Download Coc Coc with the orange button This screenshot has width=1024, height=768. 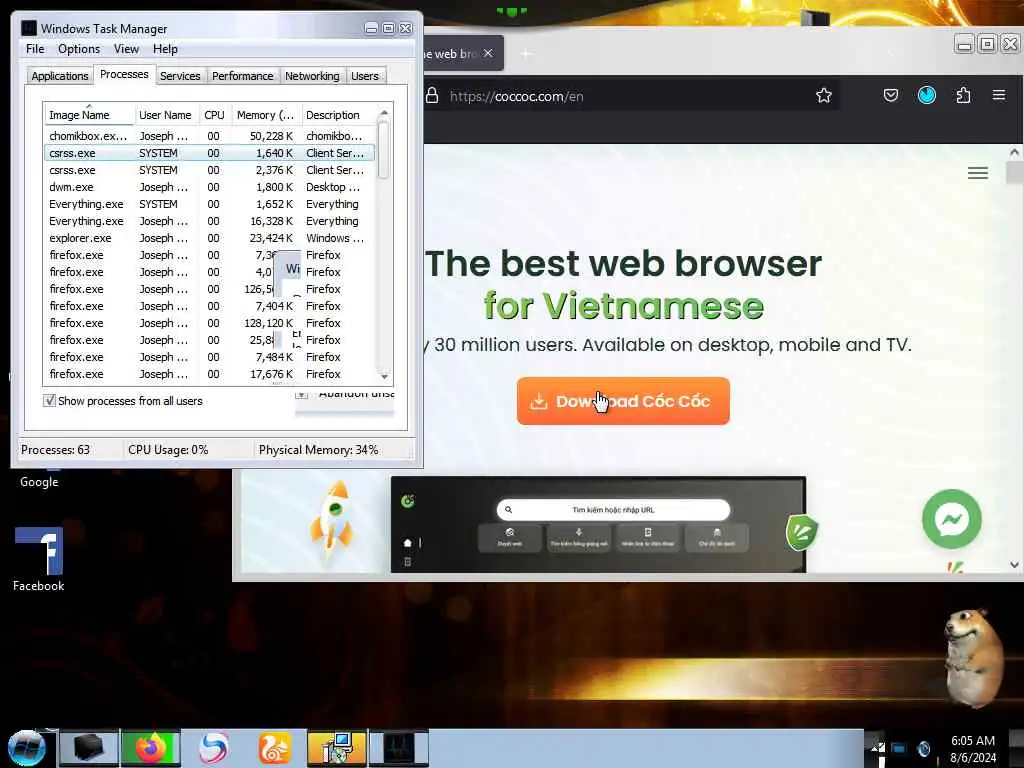point(623,401)
